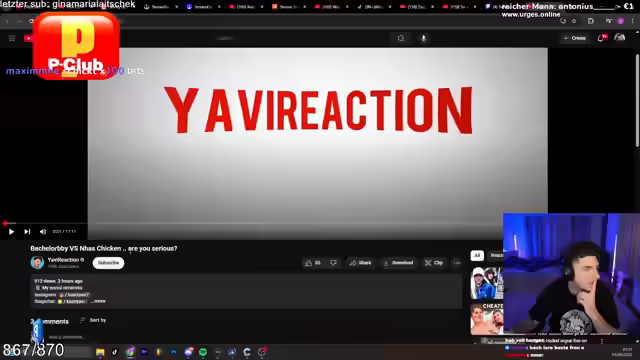Open the YouTube notifications bell
The height and width of the screenshot is (360, 640).
click(x=601, y=38)
